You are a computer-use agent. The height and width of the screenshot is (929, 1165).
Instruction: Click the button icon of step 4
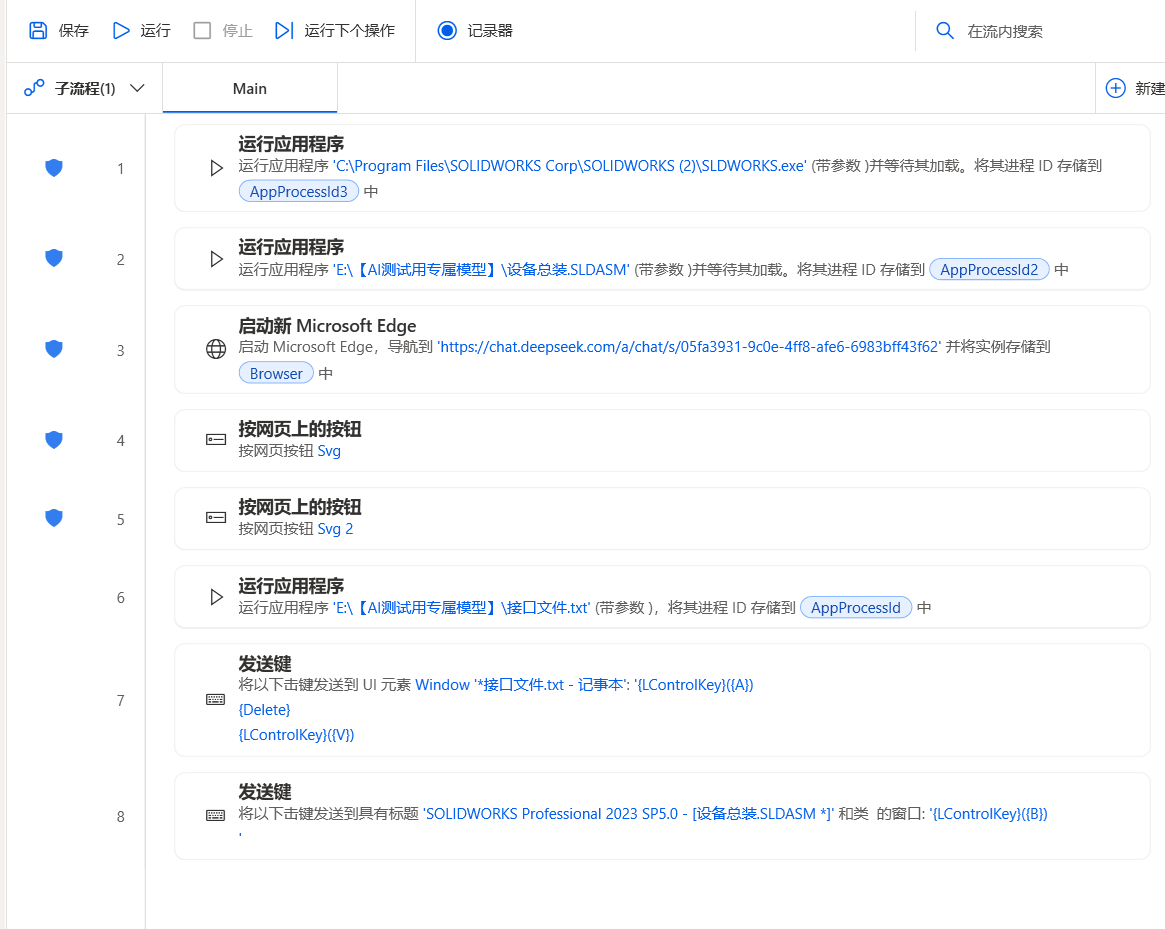coord(215,440)
